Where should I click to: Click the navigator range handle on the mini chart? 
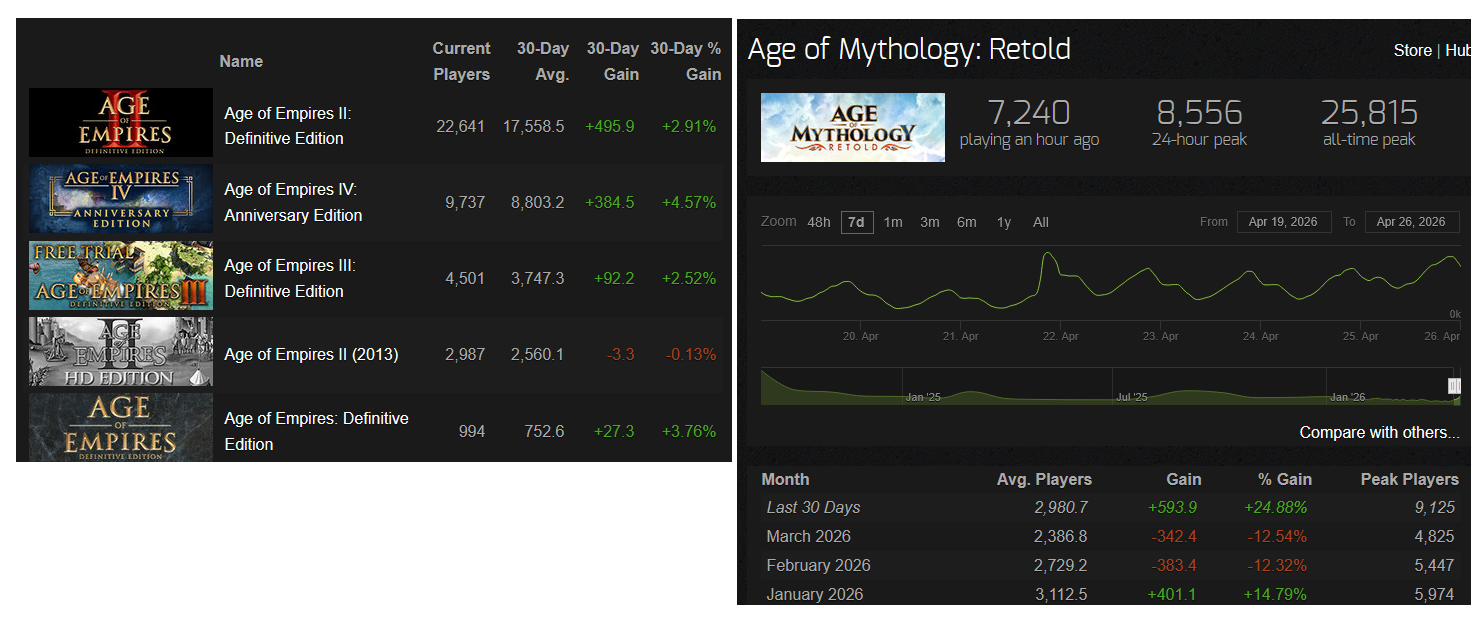(1454, 386)
